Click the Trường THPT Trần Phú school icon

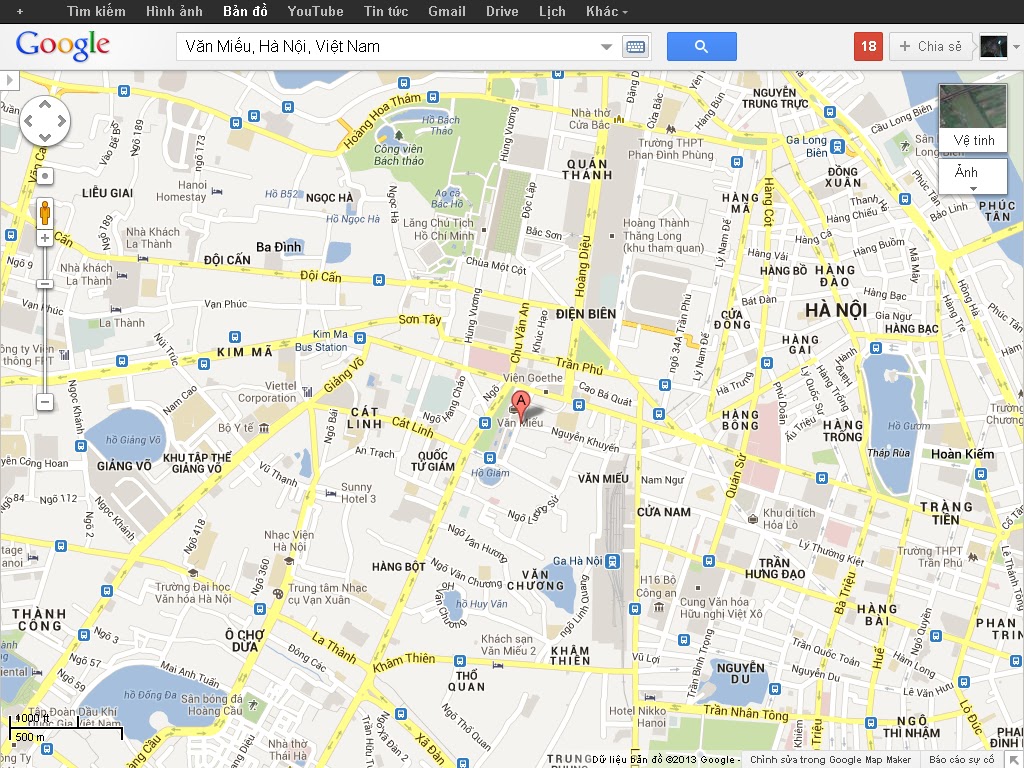tap(973, 557)
